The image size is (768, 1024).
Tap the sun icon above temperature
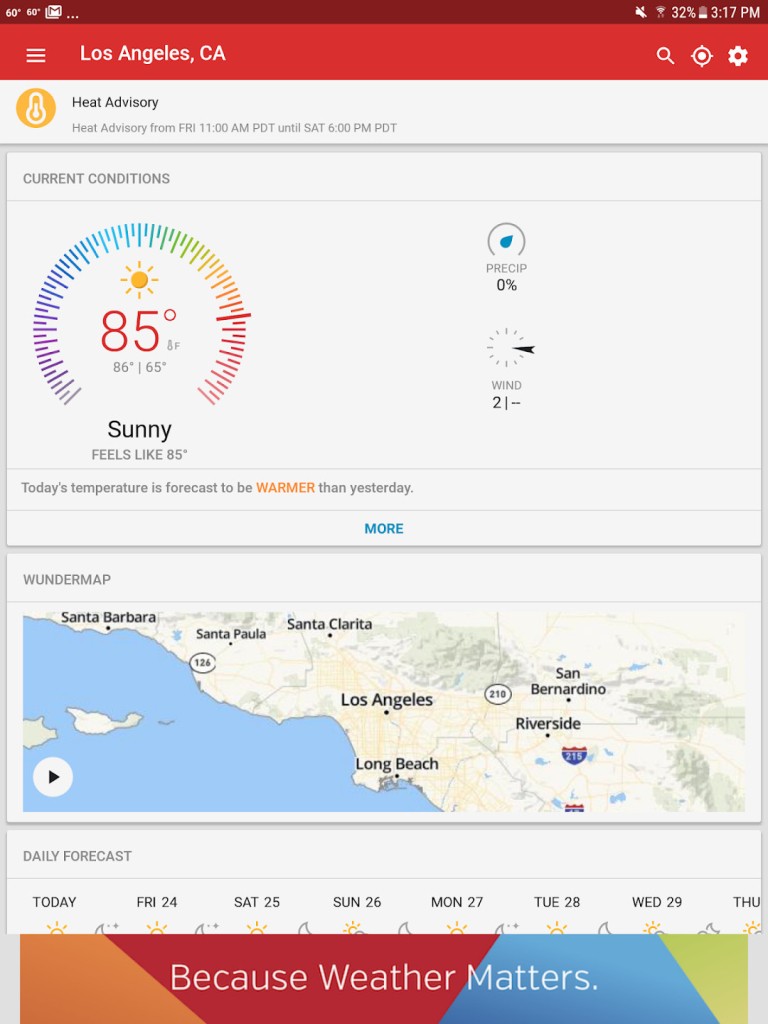click(139, 280)
